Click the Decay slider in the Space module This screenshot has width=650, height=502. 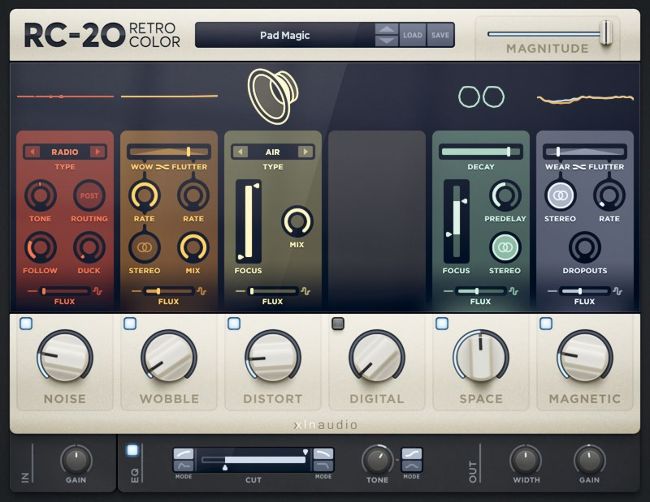pos(480,151)
